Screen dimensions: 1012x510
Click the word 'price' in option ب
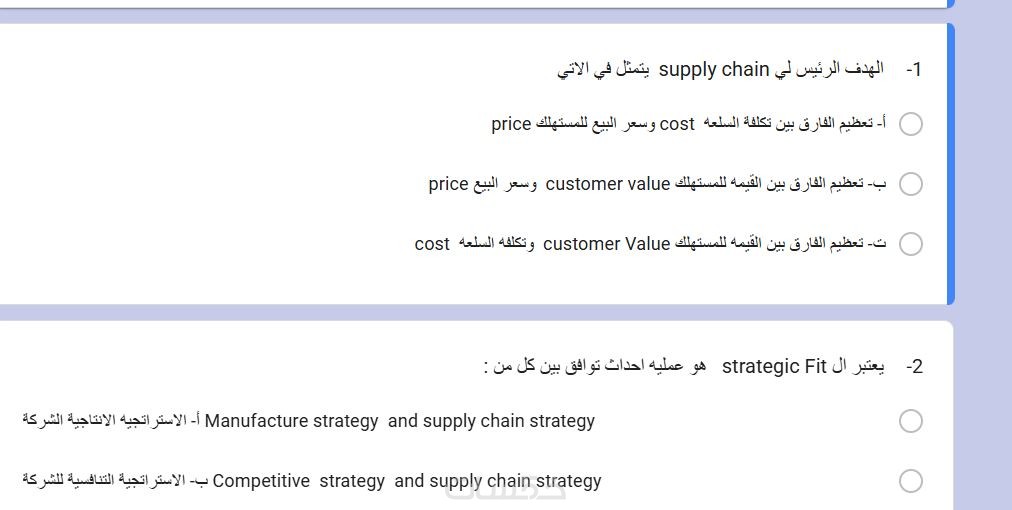[x=448, y=184]
